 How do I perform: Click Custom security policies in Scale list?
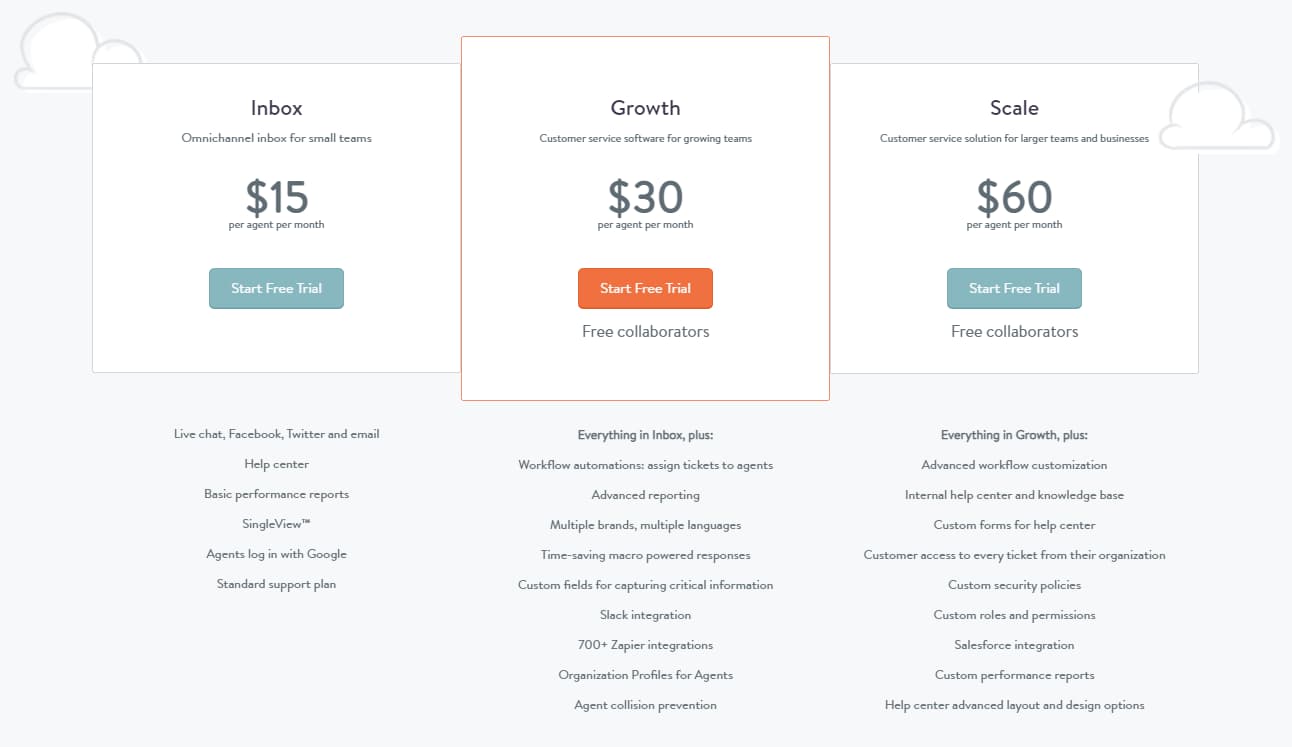(1014, 585)
